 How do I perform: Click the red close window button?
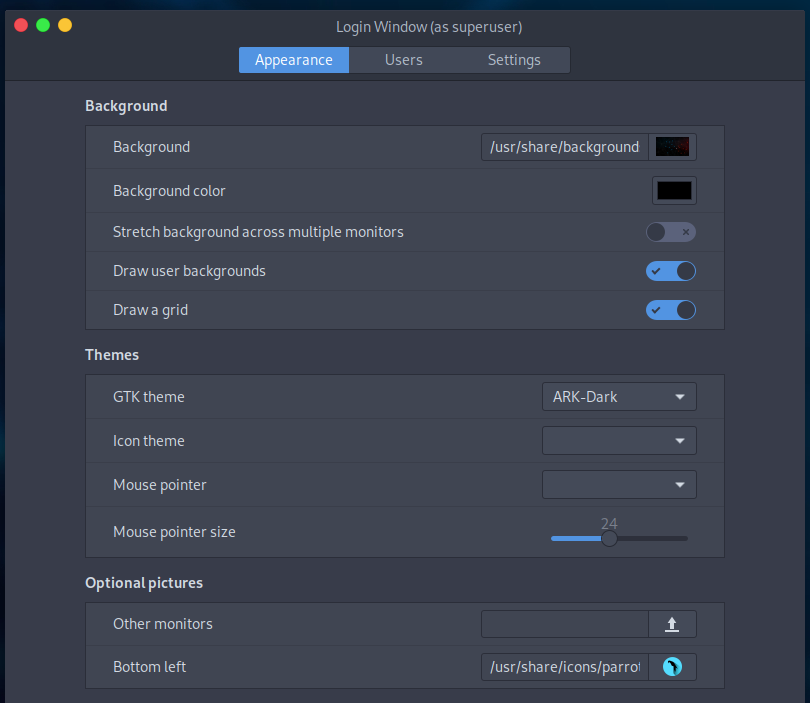pyautogui.click(x=21, y=25)
